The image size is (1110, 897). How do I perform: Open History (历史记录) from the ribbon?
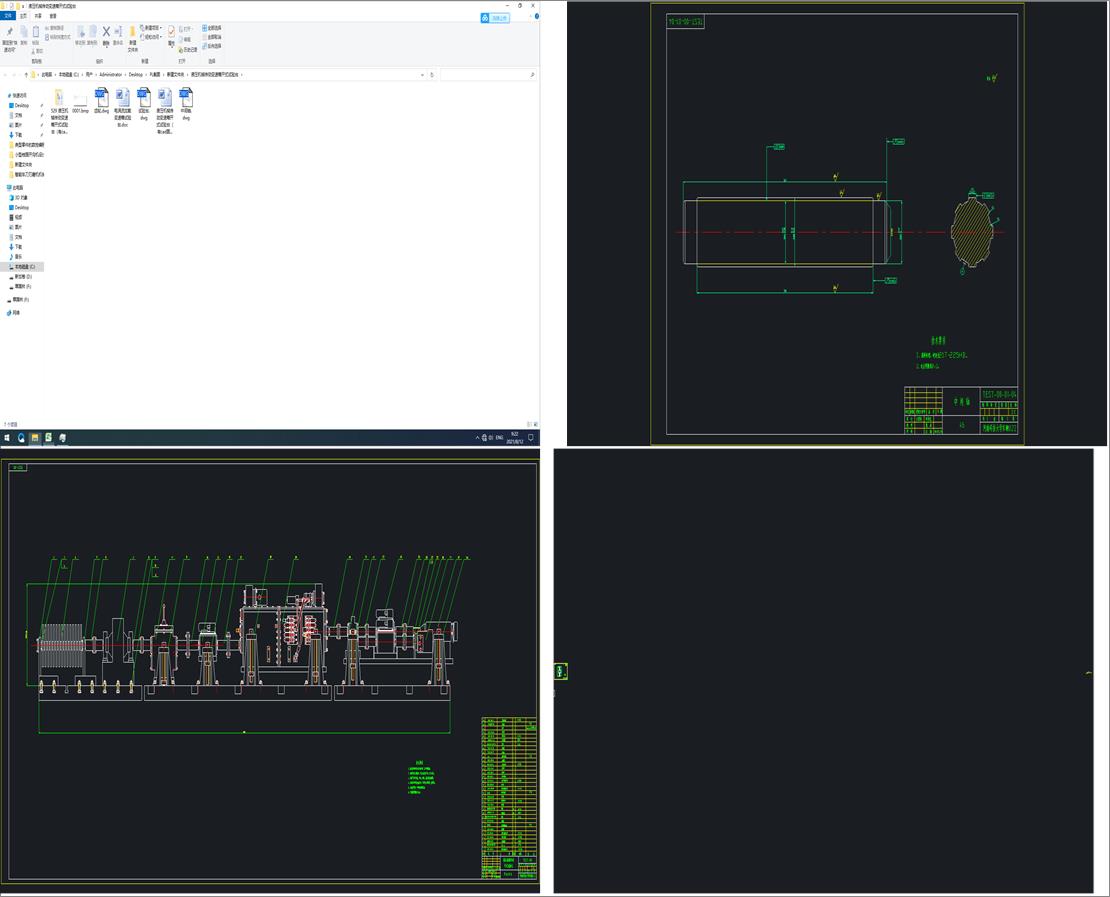click(189, 50)
